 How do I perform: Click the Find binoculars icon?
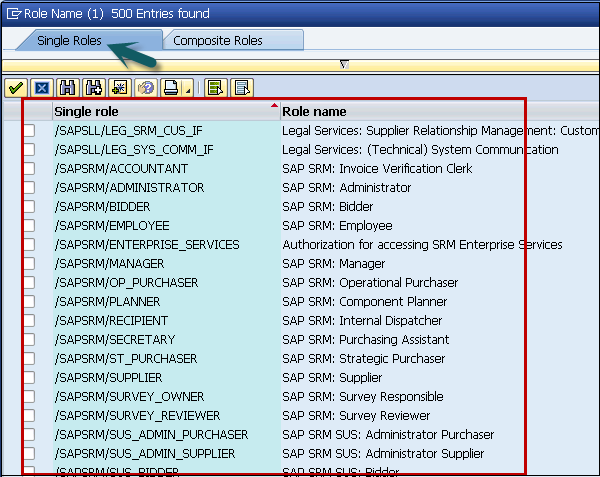pos(68,88)
